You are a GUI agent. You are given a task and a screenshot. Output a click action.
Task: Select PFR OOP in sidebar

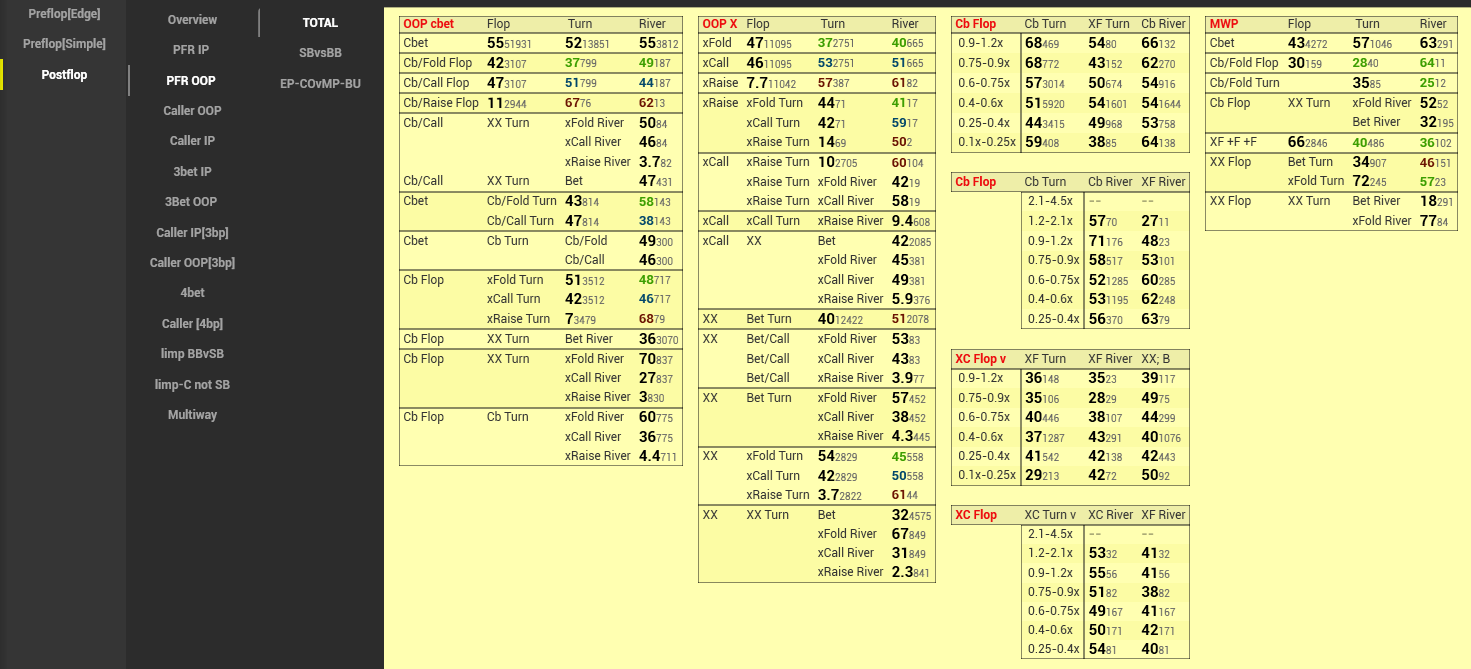point(192,81)
